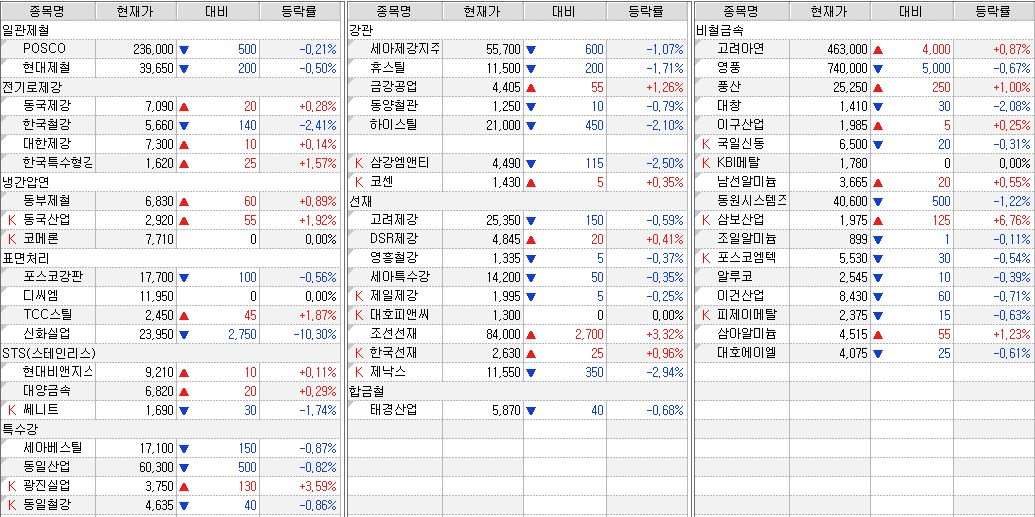Select the 현대제철 stock row name
This screenshot has height=517, width=1035.
coord(46,68)
